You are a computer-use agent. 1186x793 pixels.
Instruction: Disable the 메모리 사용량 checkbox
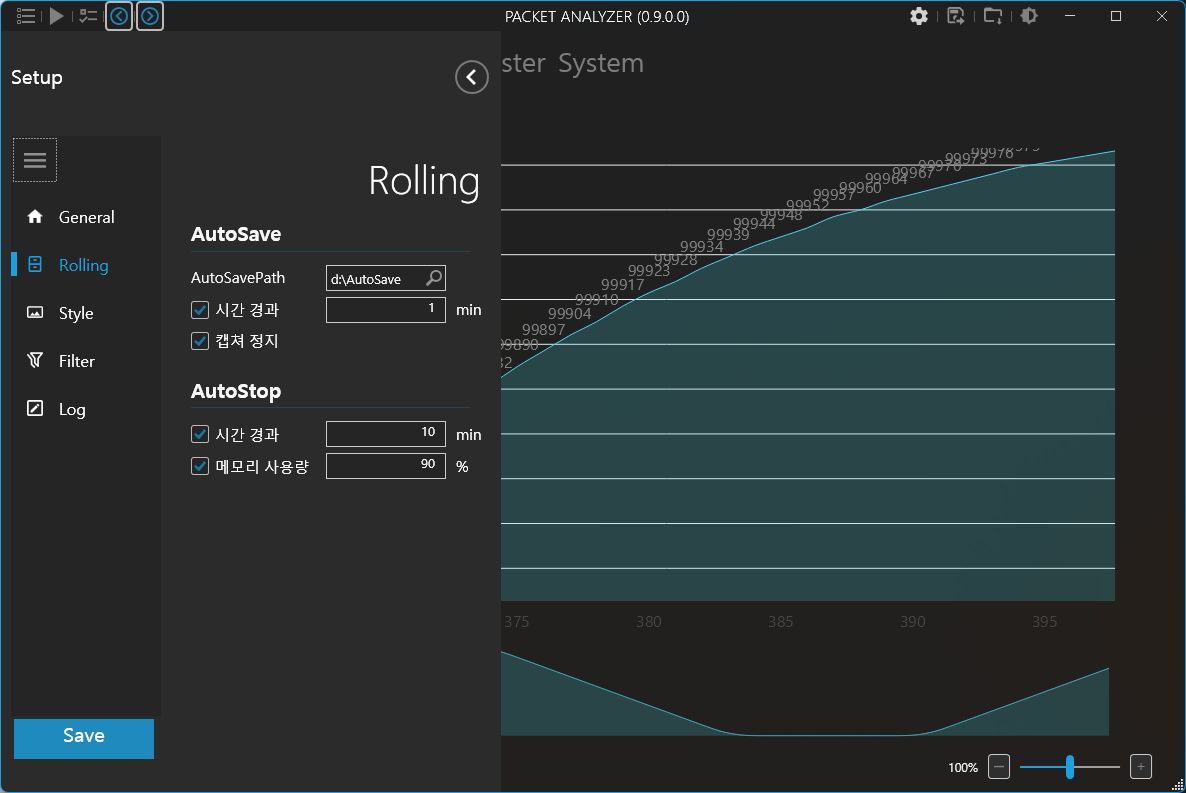point(200,466)
